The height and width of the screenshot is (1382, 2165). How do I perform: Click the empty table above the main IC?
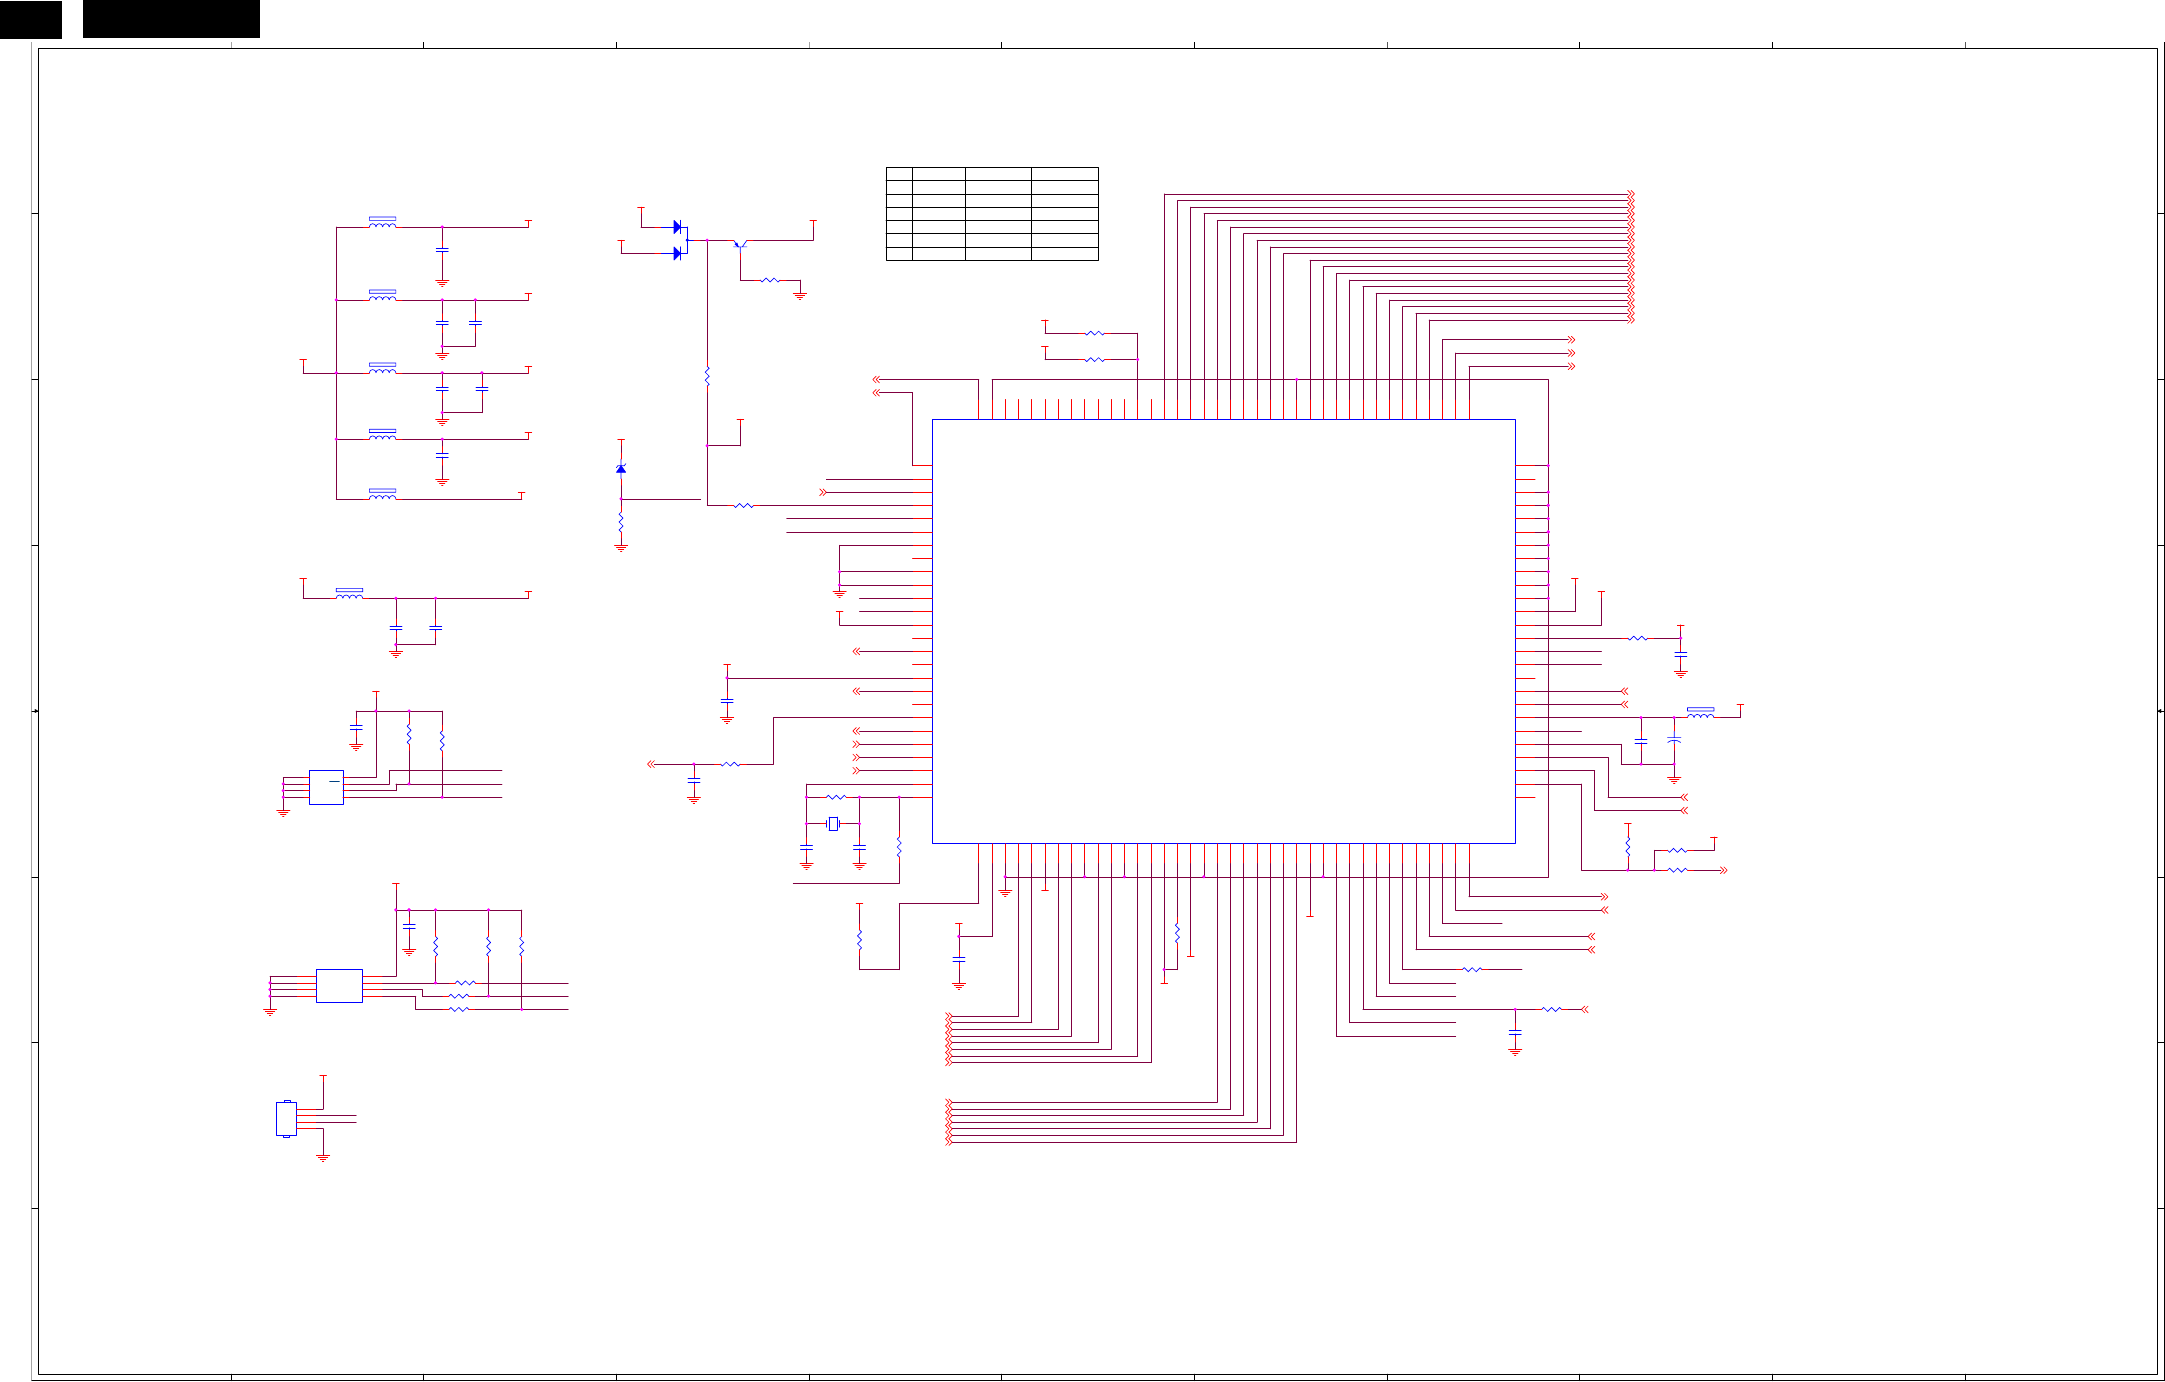click(x=992, y=214)
